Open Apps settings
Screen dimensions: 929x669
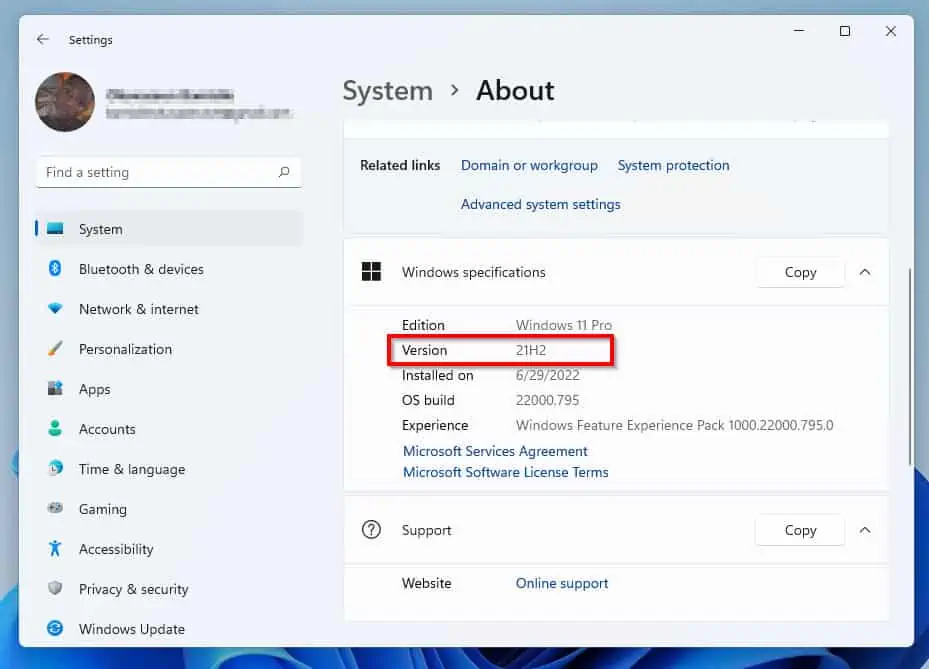tap(169, 389)
